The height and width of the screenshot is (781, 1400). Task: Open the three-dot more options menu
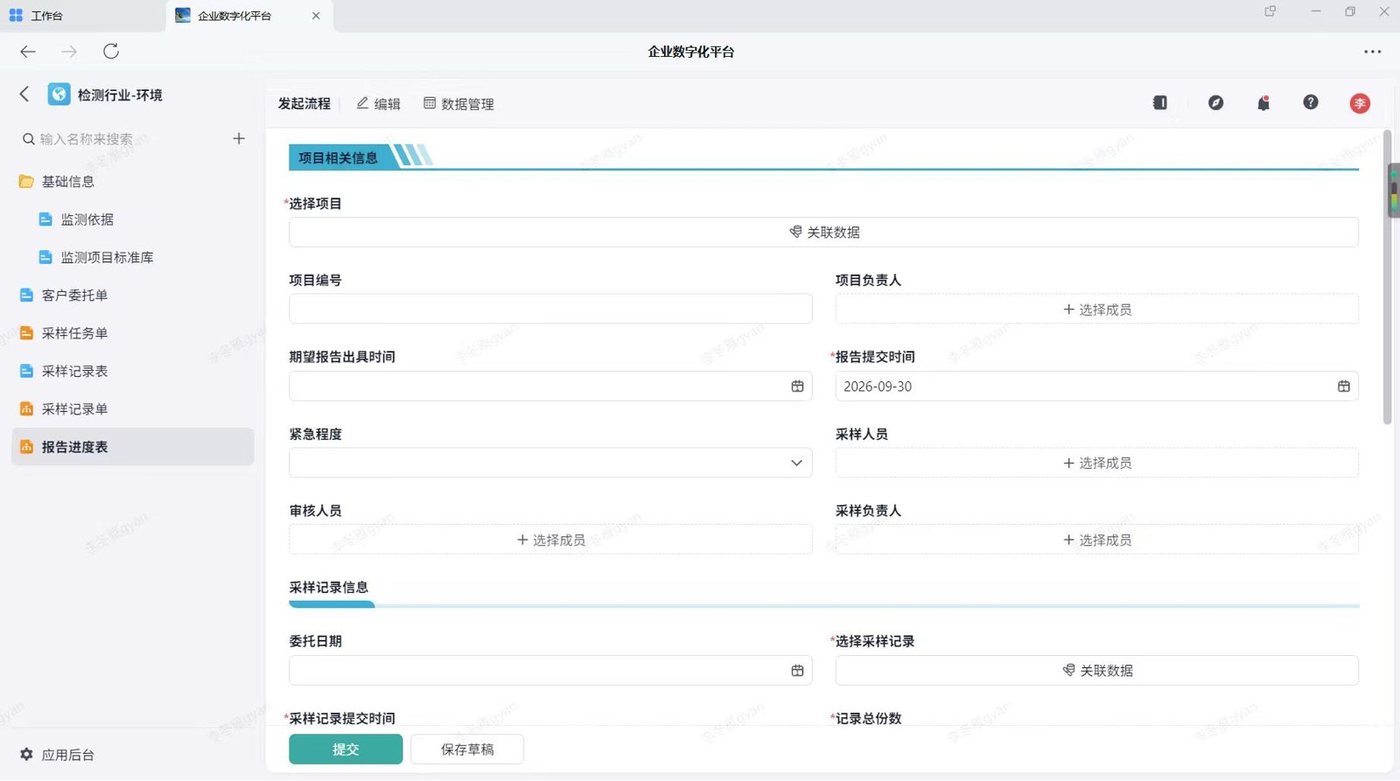1372,52
